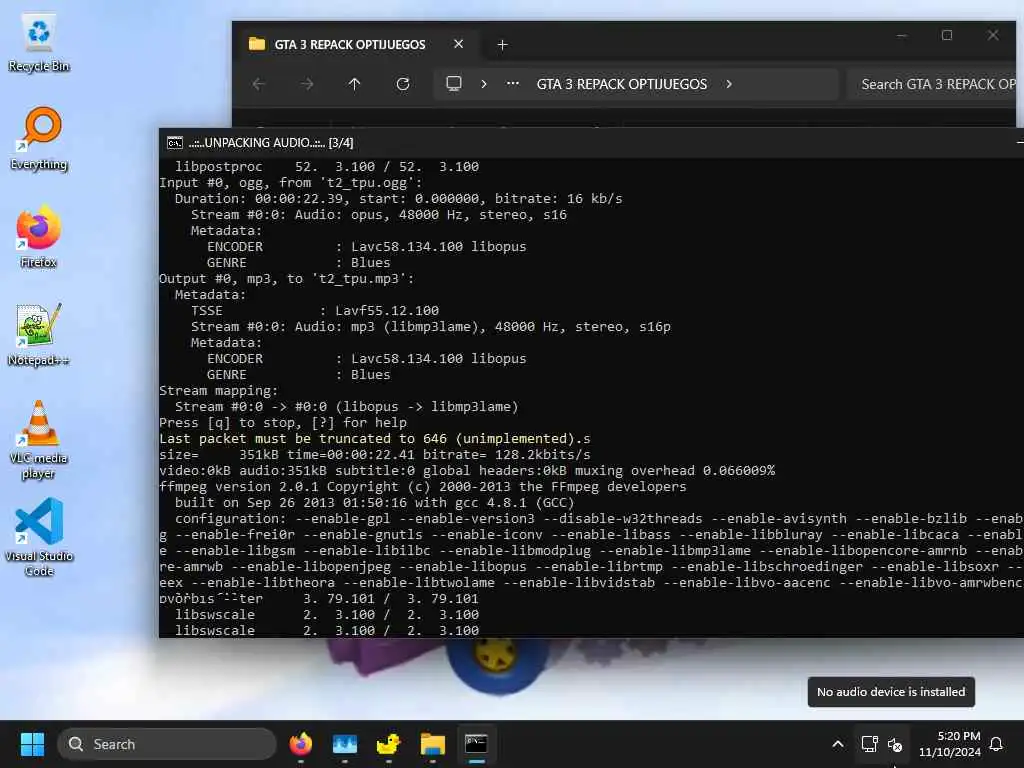Click the muted volume tray icon
1024x768 pixels.
(x=895, y=744)
